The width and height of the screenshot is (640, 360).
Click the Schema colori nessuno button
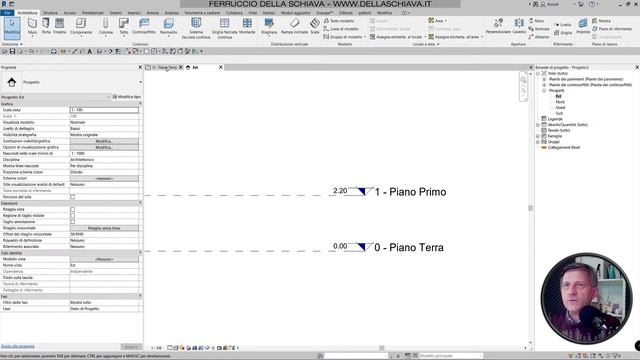104,178
